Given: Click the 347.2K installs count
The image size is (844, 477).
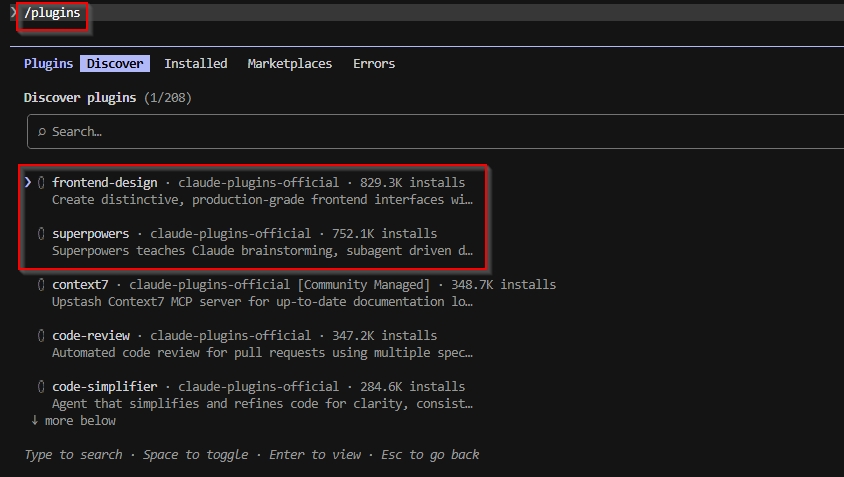Looking at the screenshot, I should pyautogui.click(x=384, y=335).
